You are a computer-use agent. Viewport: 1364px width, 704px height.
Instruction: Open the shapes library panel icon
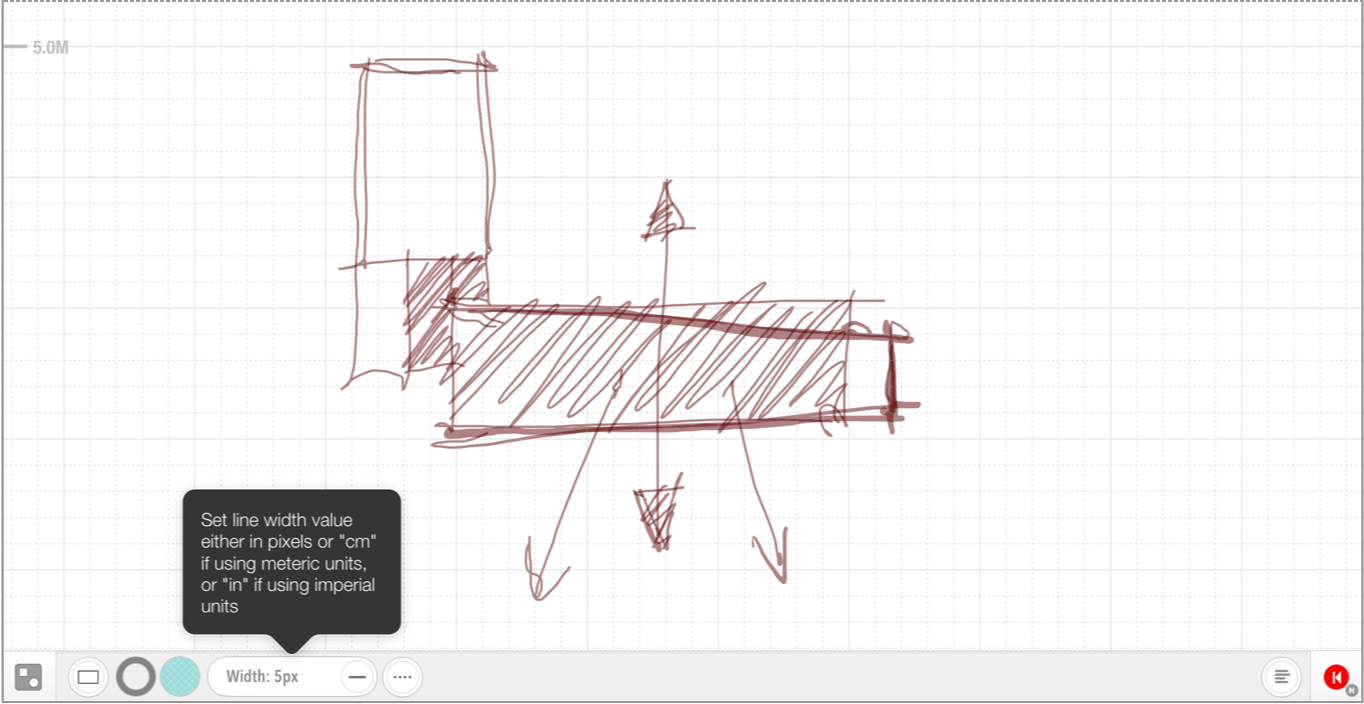click(x=28, y=677)
